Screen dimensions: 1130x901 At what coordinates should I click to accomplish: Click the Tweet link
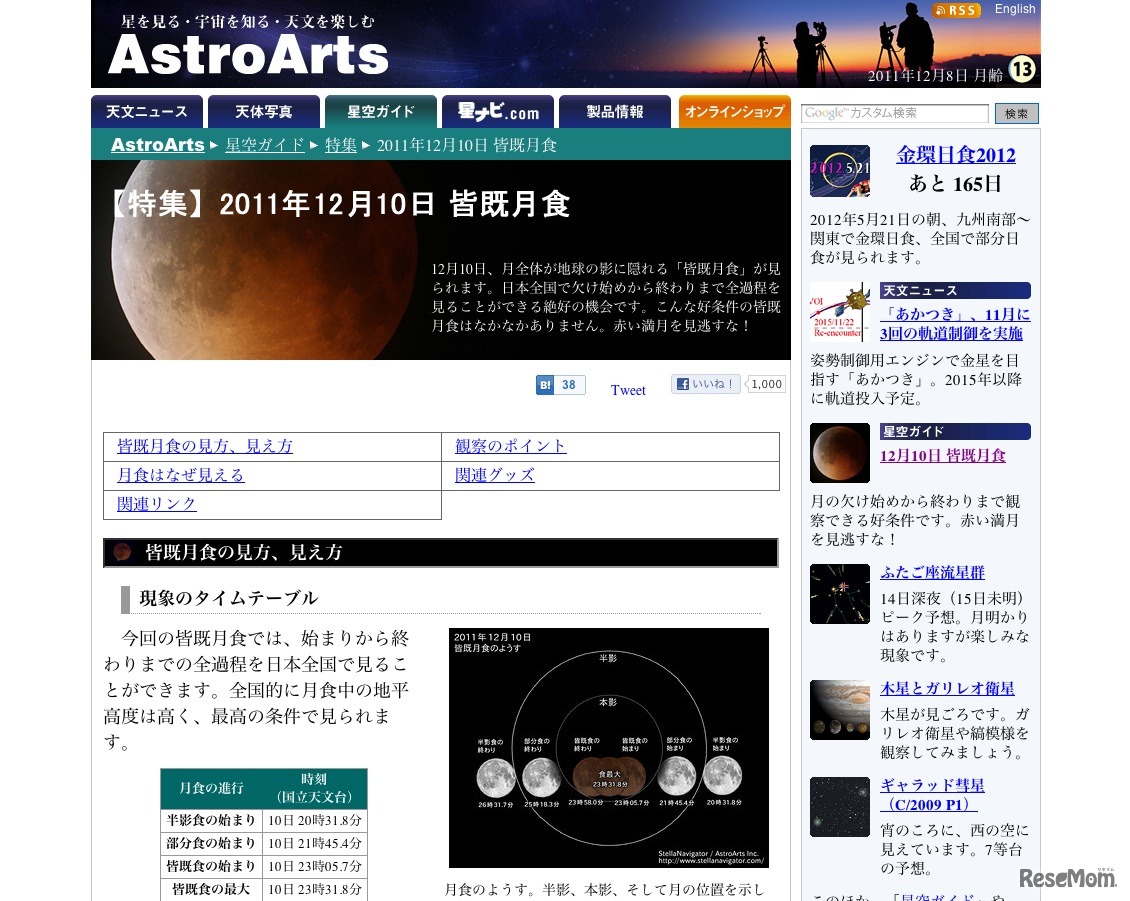pyautogui.click(x=628, y=390)
